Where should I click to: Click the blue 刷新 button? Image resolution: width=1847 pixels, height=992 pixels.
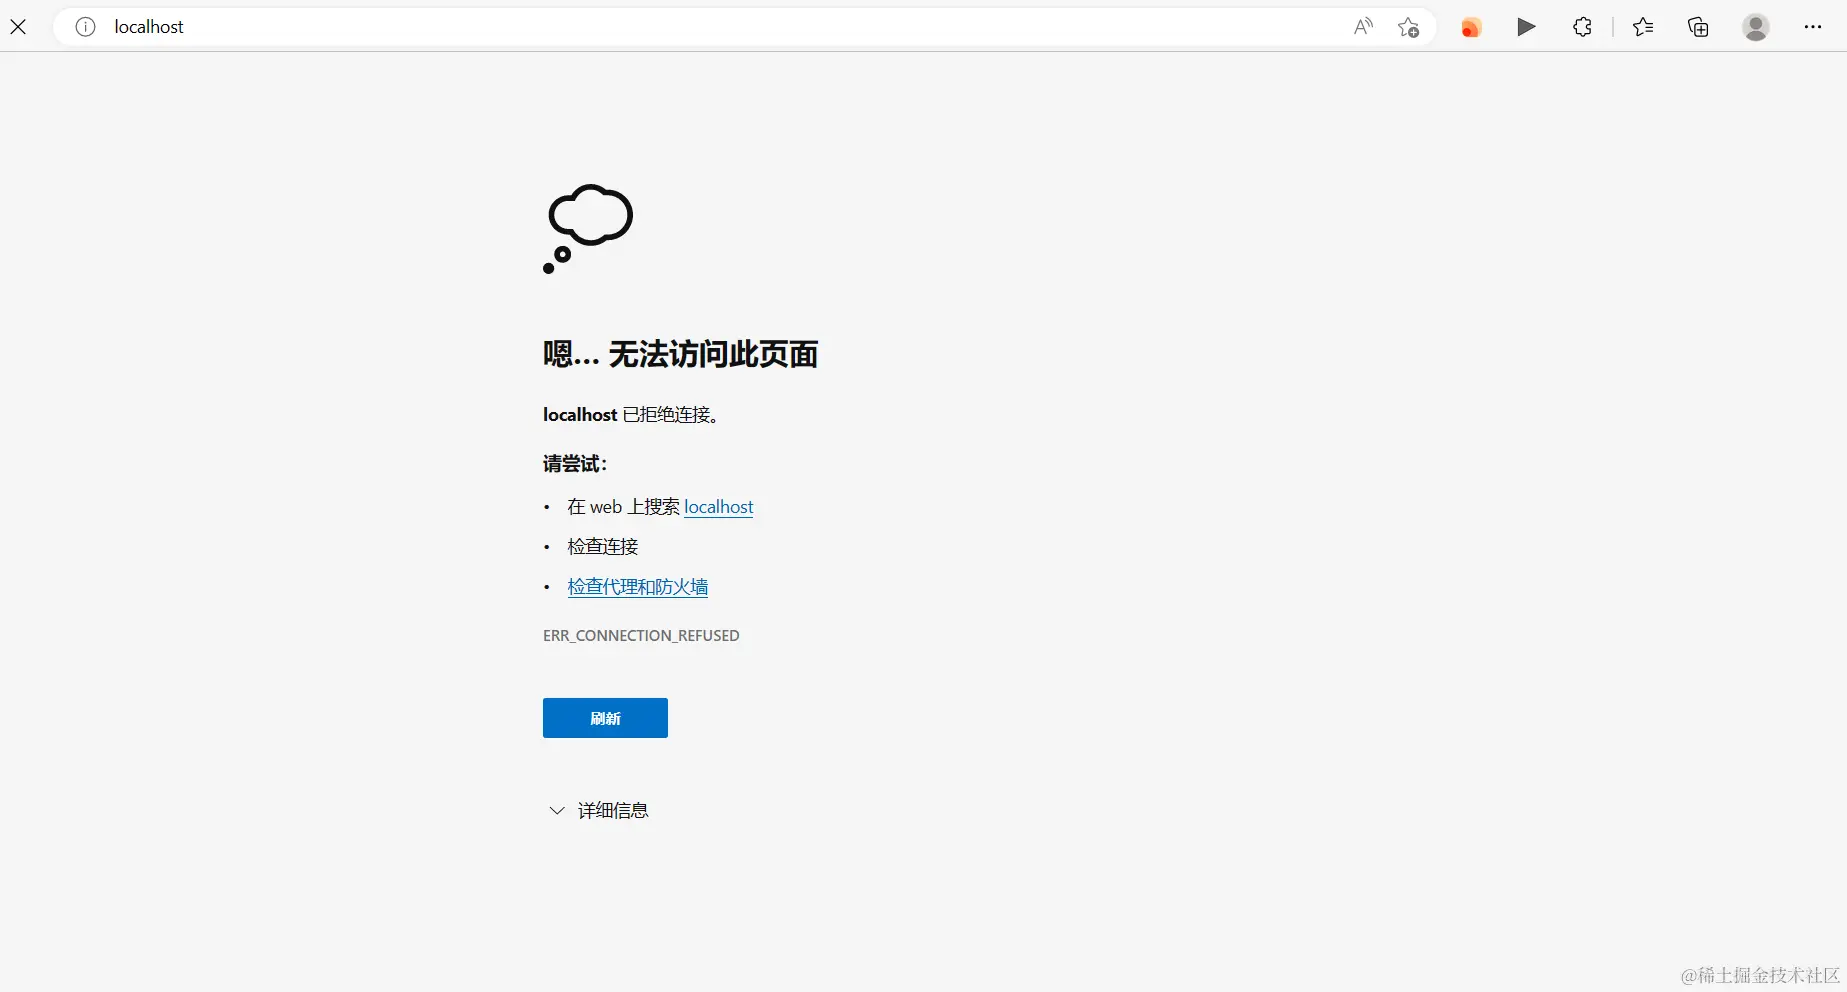[x=605, y=718]
